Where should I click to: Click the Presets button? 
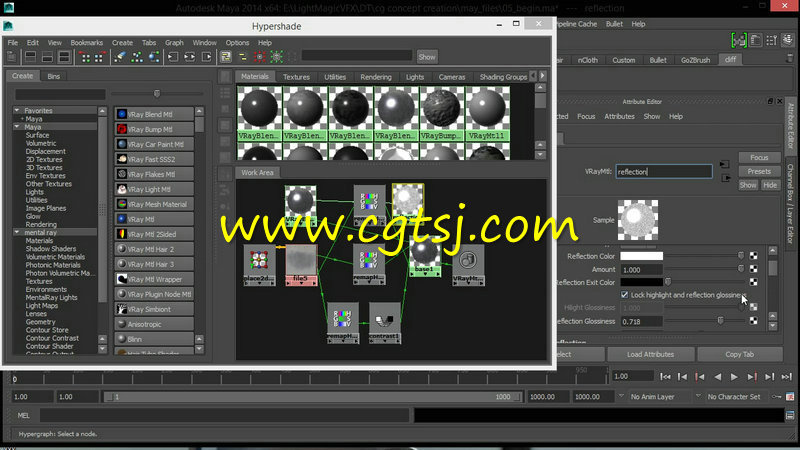759,171
